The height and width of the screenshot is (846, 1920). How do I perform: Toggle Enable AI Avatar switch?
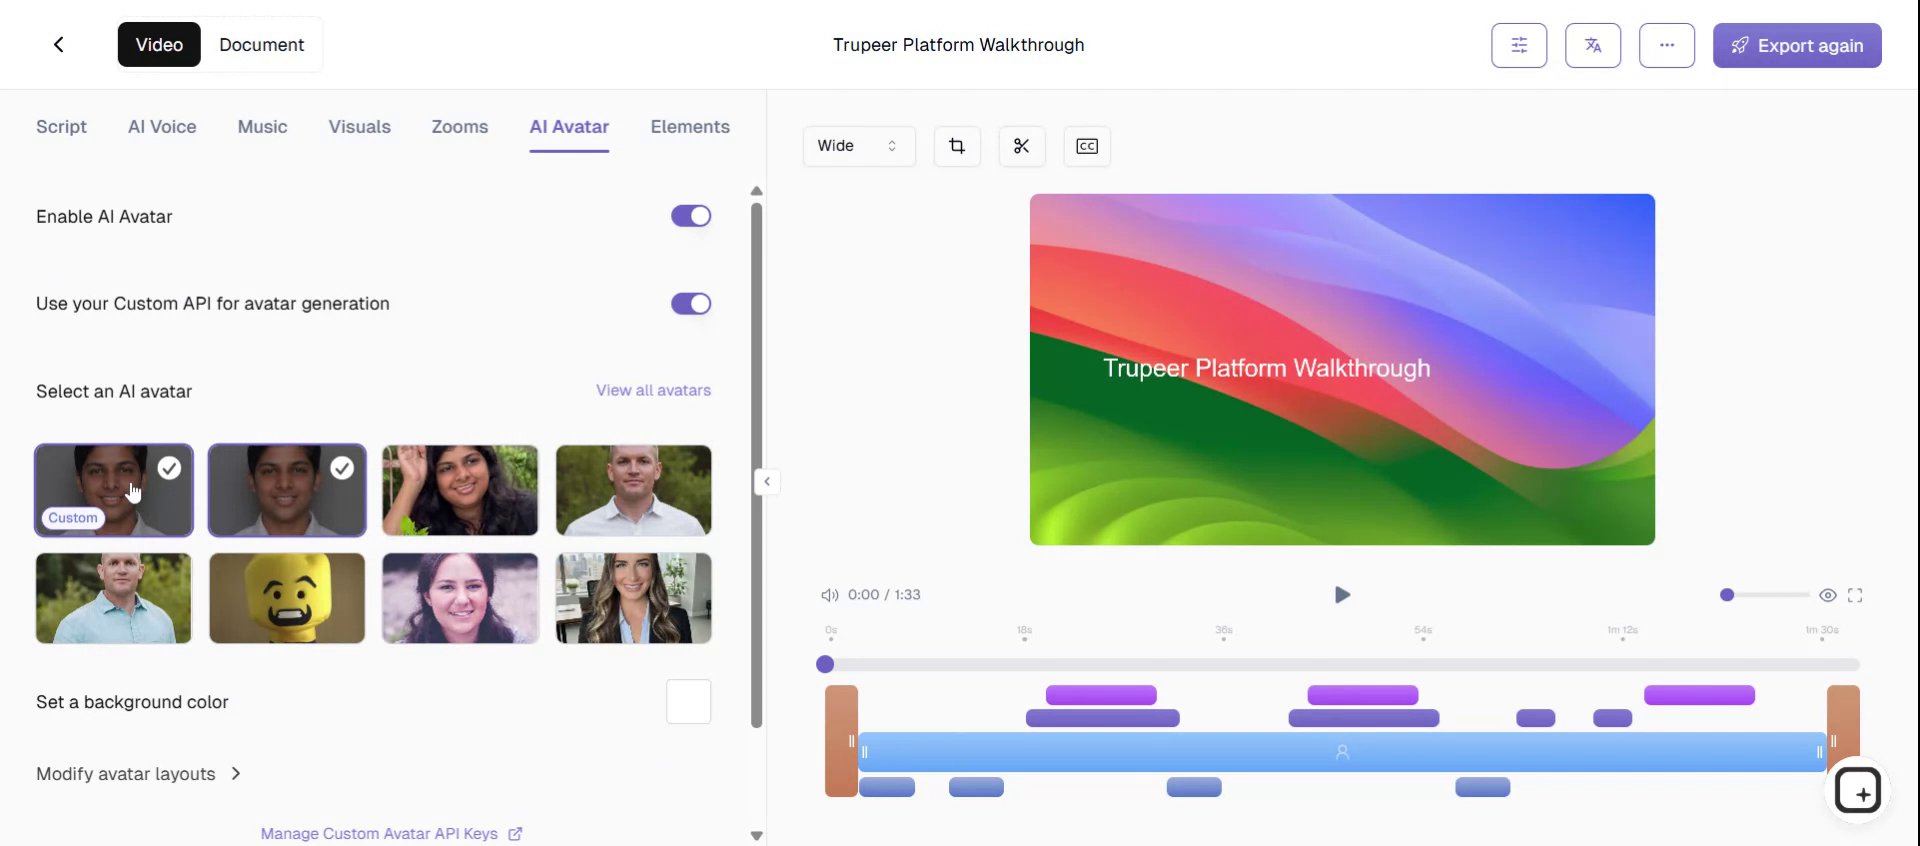[x=691, y=216]
